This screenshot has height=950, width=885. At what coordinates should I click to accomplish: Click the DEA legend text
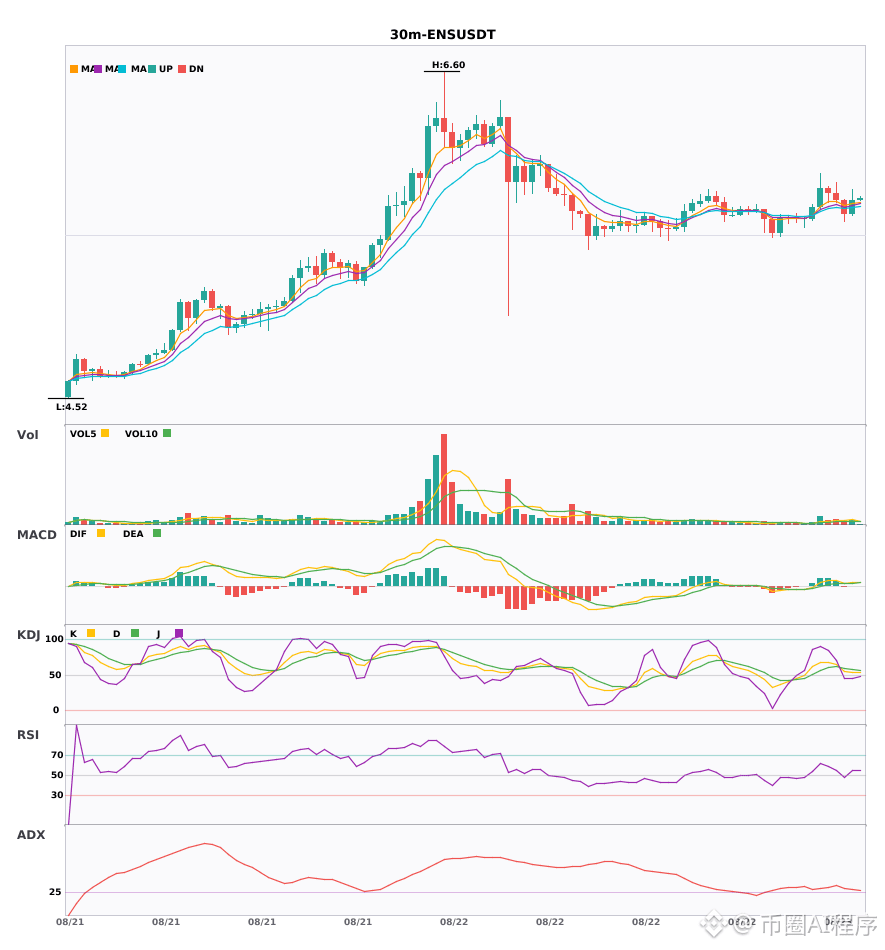click(133, 534)
